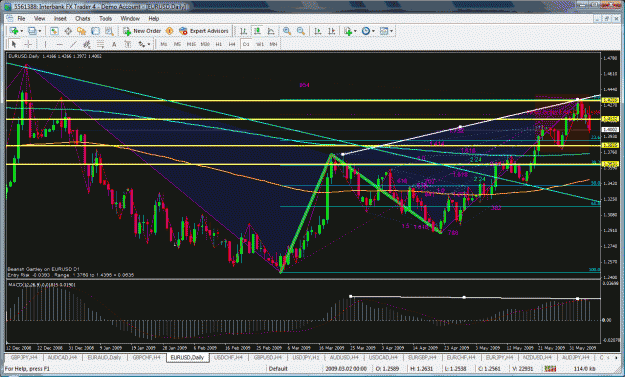Open the Charts menu
625x377 pixels.
pyautogui.click(x=83, y=18)
